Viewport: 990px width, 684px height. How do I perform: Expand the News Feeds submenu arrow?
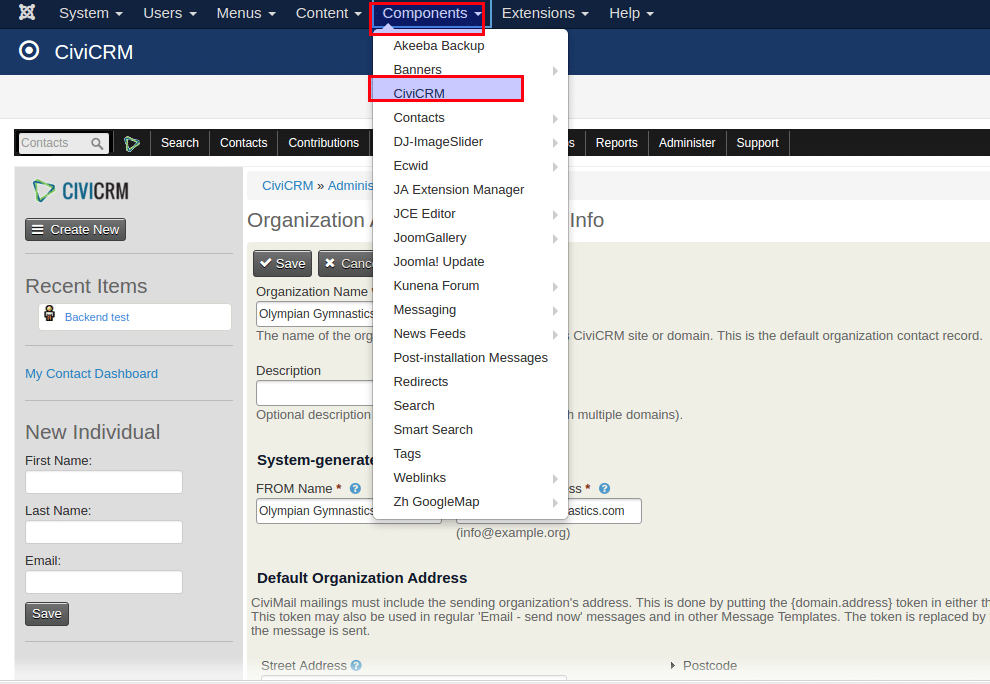click(x=555, y=335)
